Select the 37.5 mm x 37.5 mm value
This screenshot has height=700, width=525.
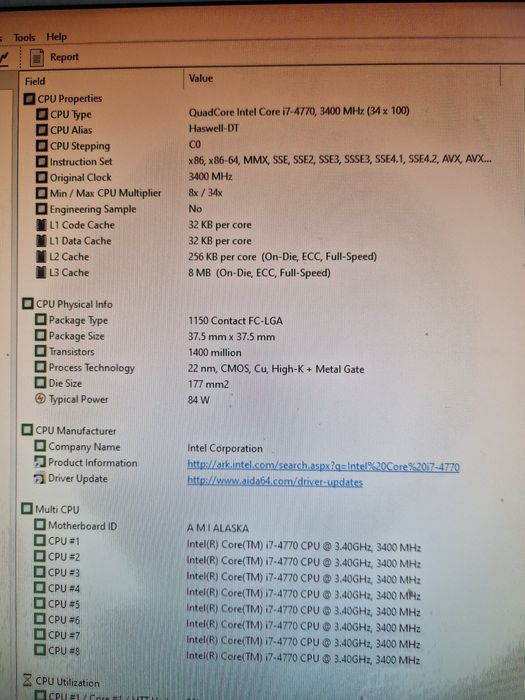click(x=231, y=337)
